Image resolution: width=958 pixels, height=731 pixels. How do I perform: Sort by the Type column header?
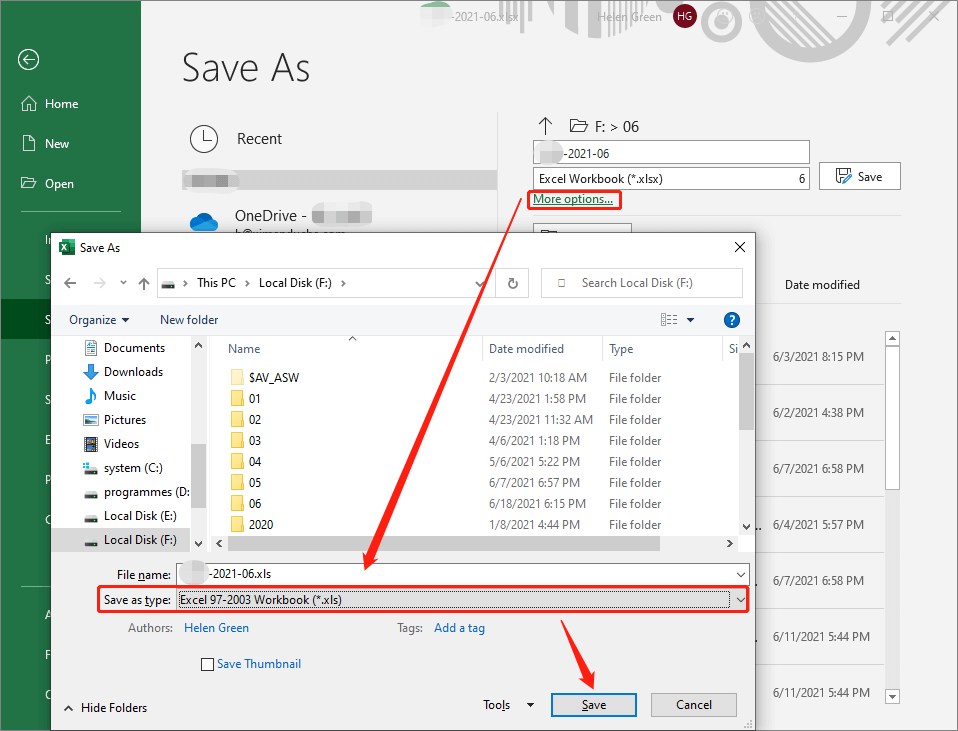pos(621,349)
